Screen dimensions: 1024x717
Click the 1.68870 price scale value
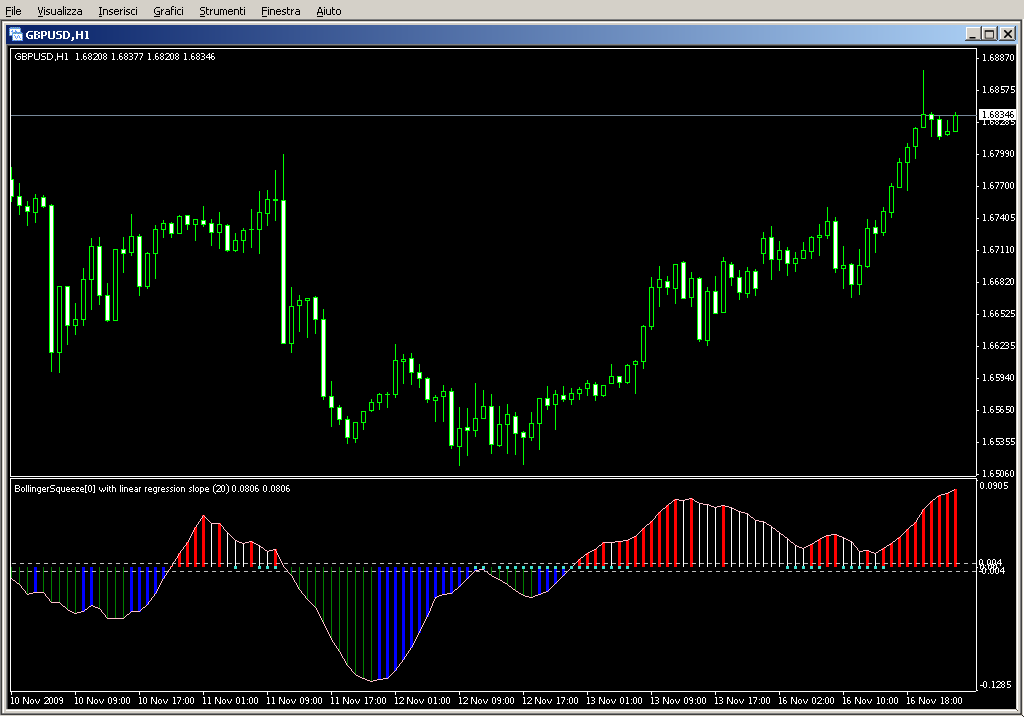coord(998,57)
